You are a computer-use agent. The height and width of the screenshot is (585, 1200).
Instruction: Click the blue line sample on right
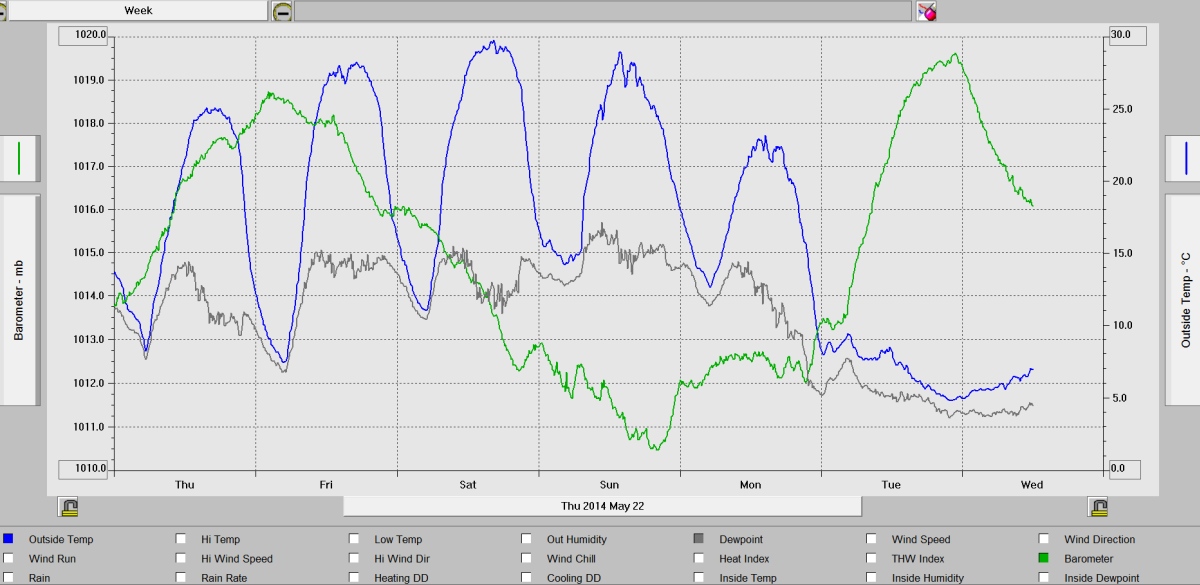click(1184, 158)
